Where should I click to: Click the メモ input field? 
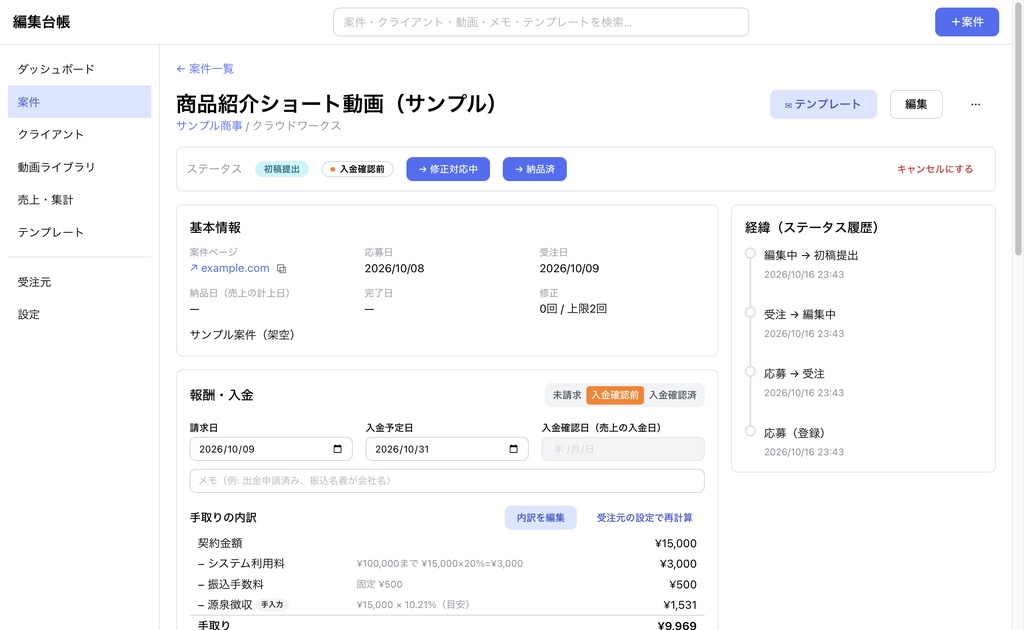[447, 480]
